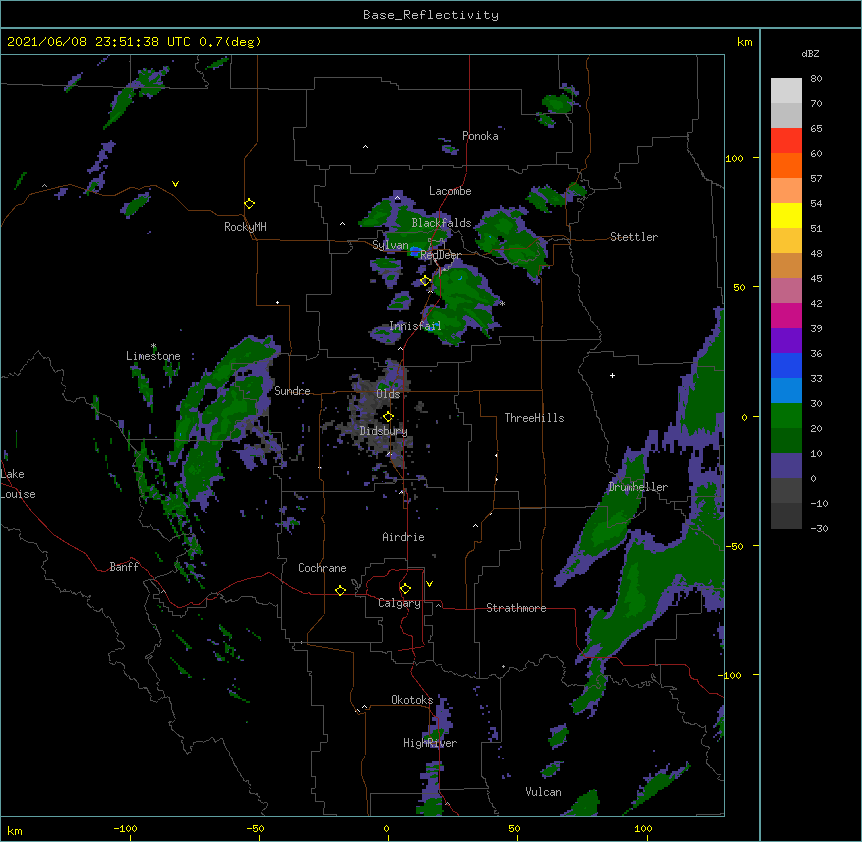Screen dimensions: 862x842
Task: Click the Blackfalds label
Action: (441, 223)
